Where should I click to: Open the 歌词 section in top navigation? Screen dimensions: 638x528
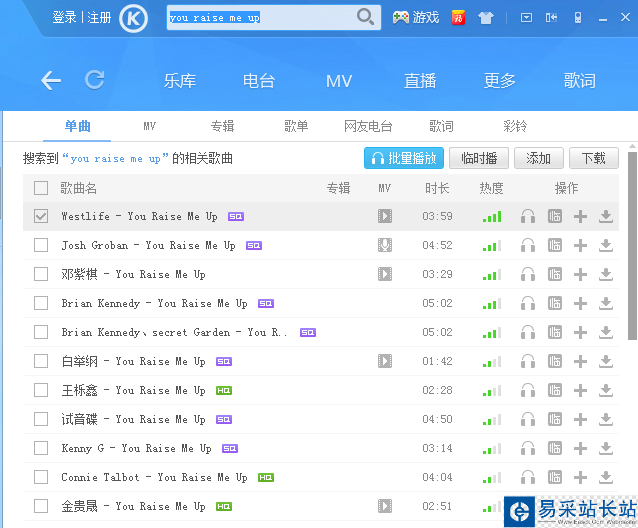coord(579,81)
